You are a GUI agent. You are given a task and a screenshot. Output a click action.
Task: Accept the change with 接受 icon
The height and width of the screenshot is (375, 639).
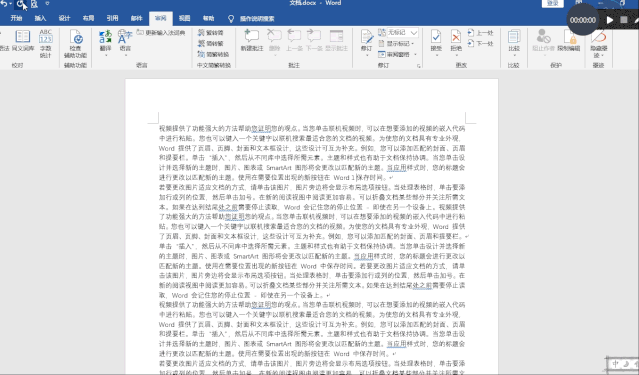pos(436,40)
